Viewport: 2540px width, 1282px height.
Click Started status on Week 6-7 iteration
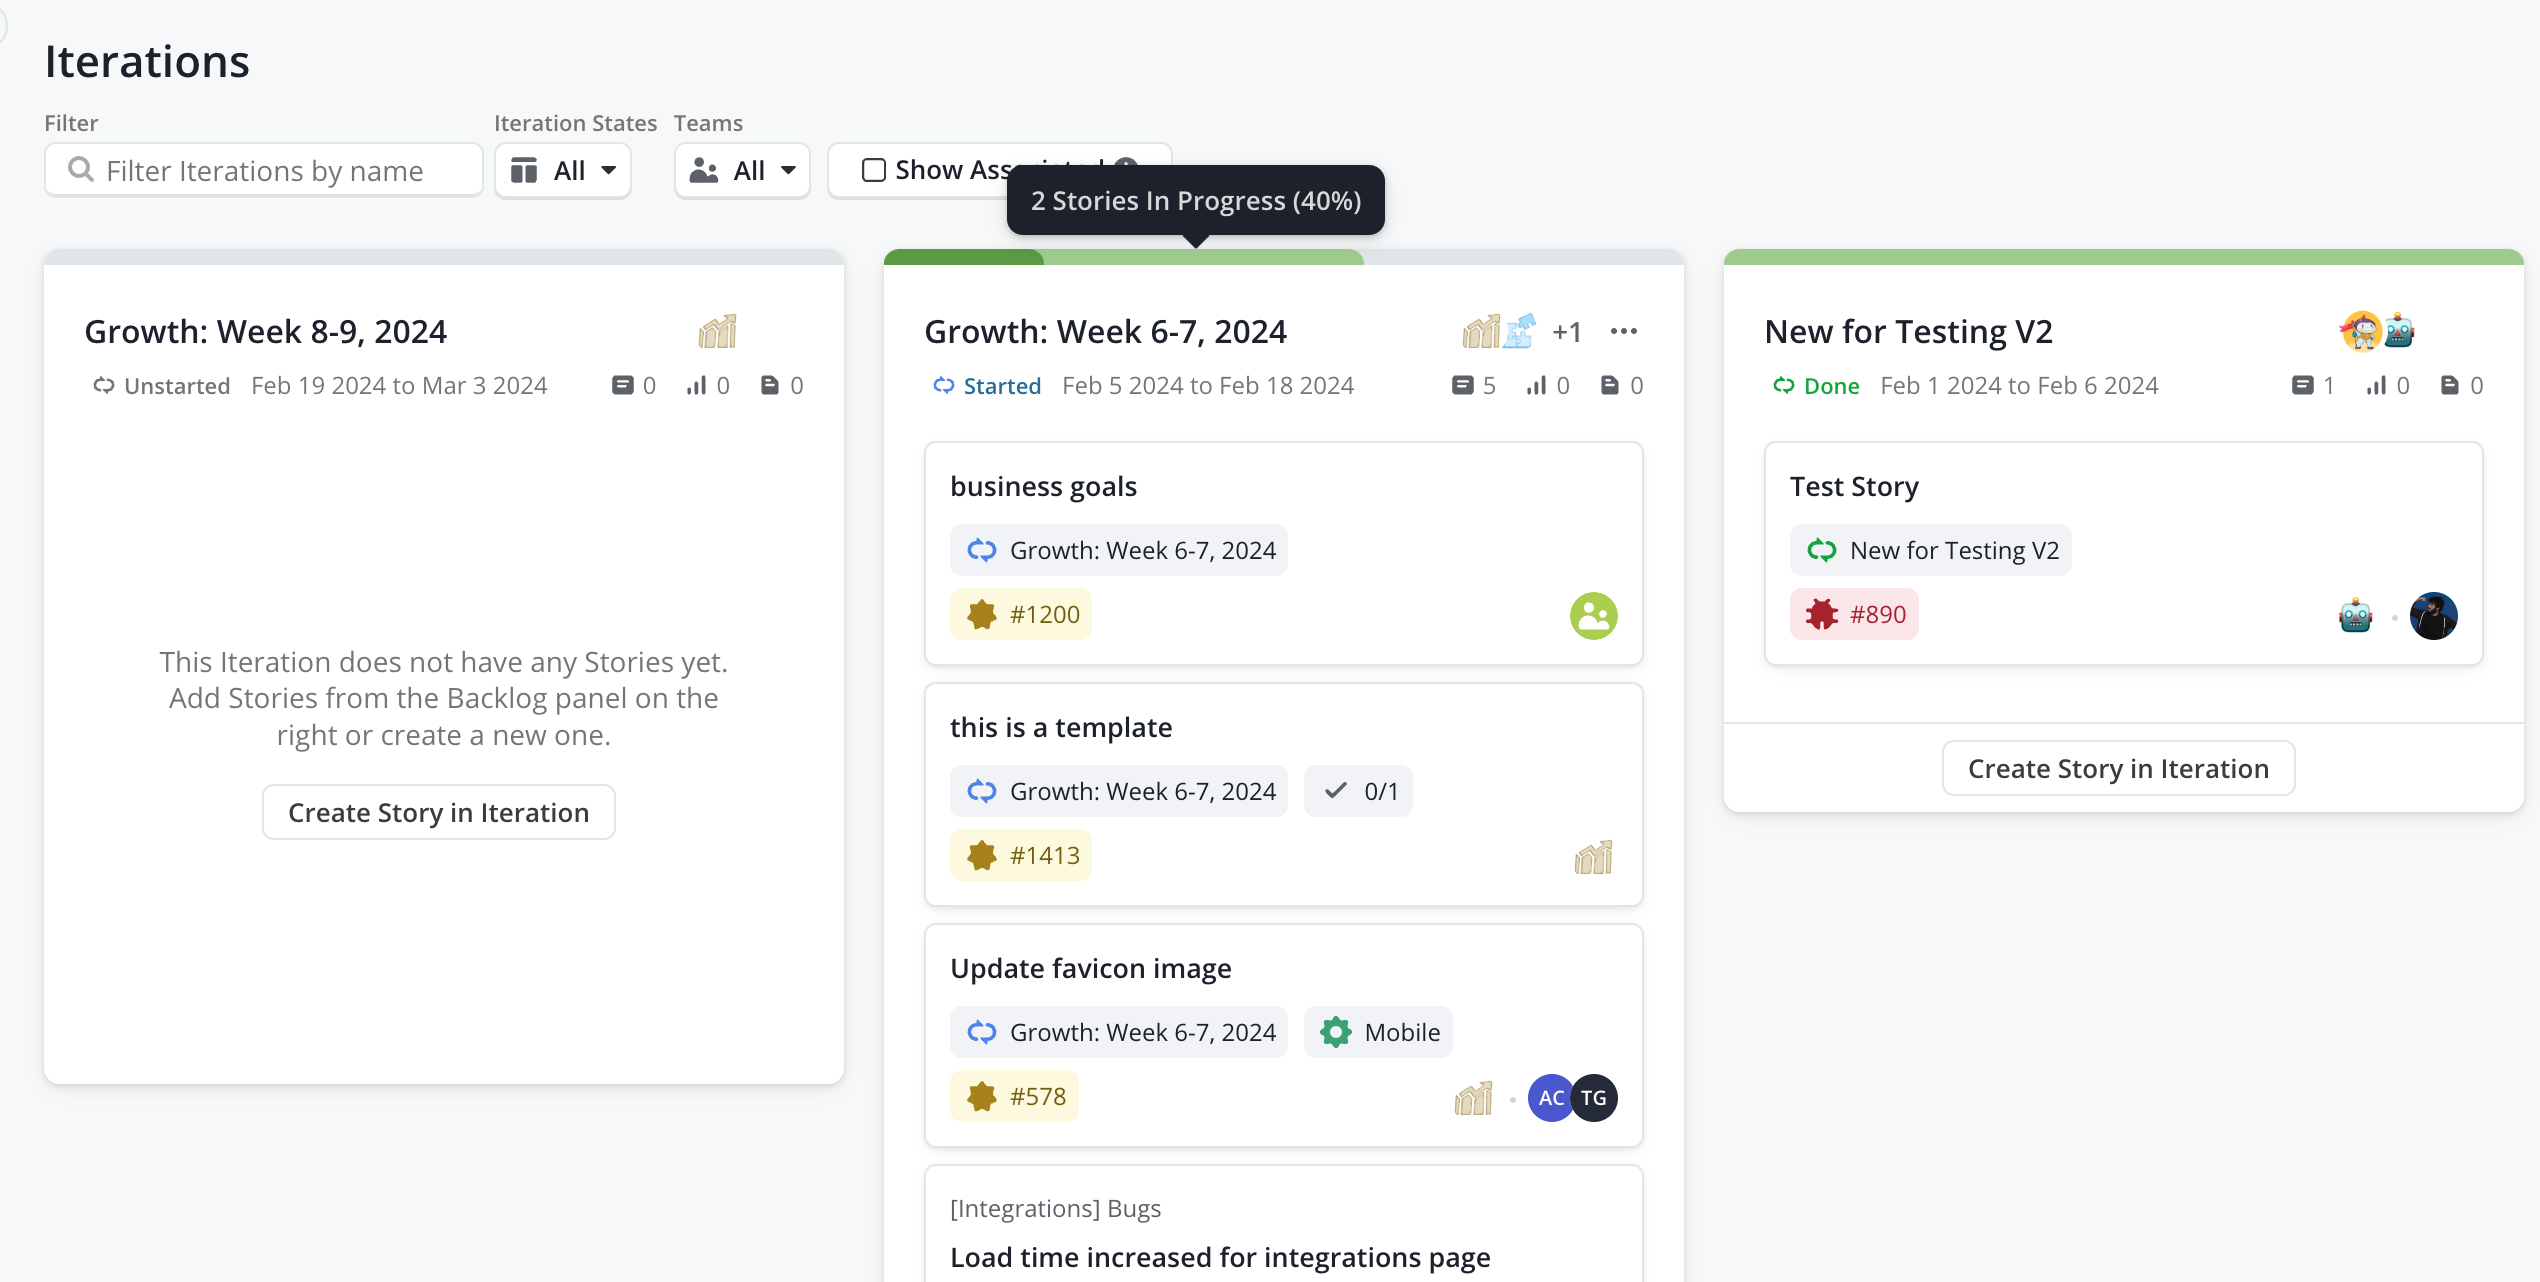point(987,385)
